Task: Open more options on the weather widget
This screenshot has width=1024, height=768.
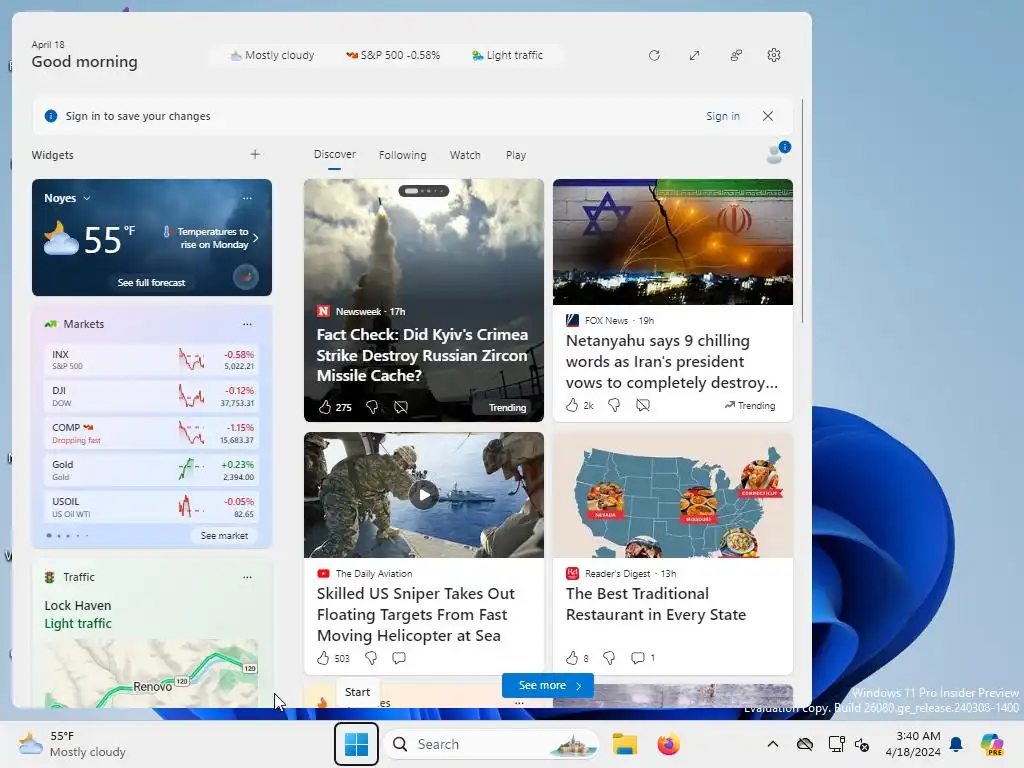Action: tap(247, 198)
